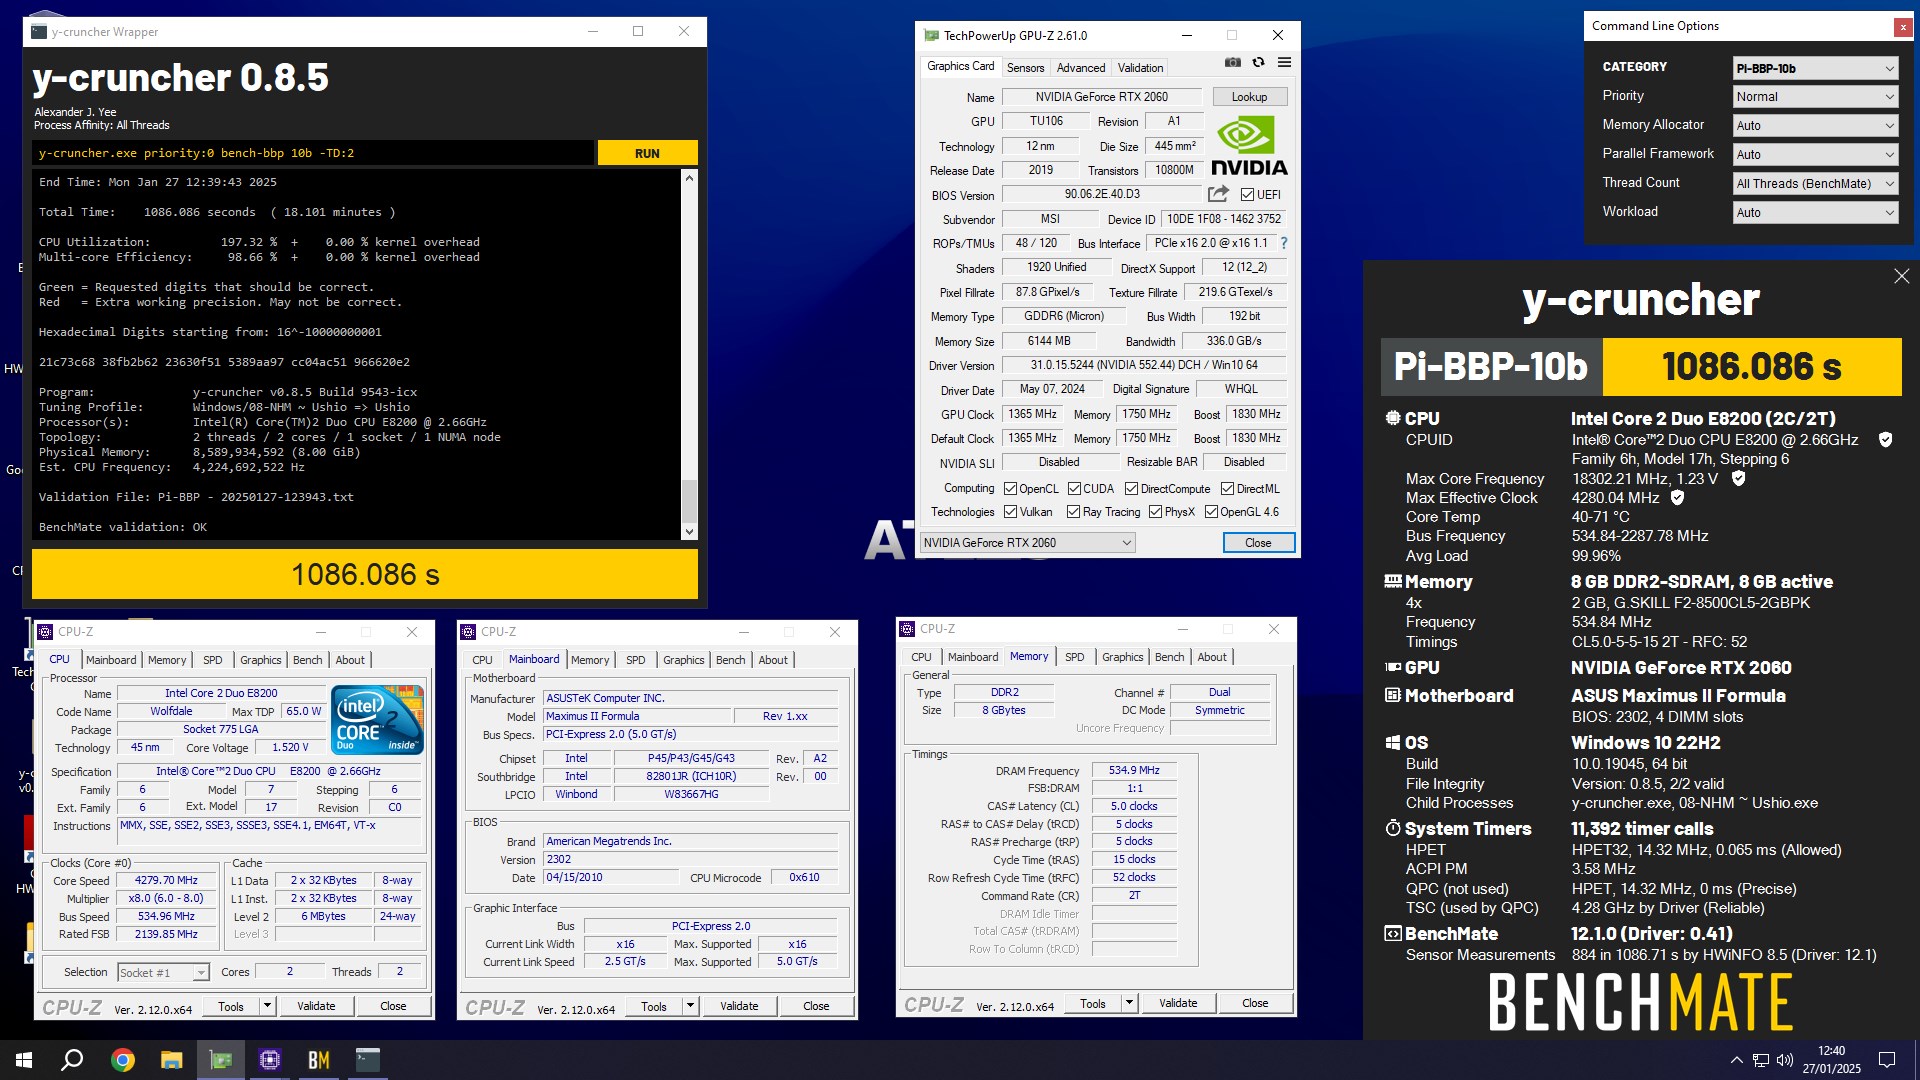Open the Workload dropdown
1920x1080 pixels.
point(1815,213)
